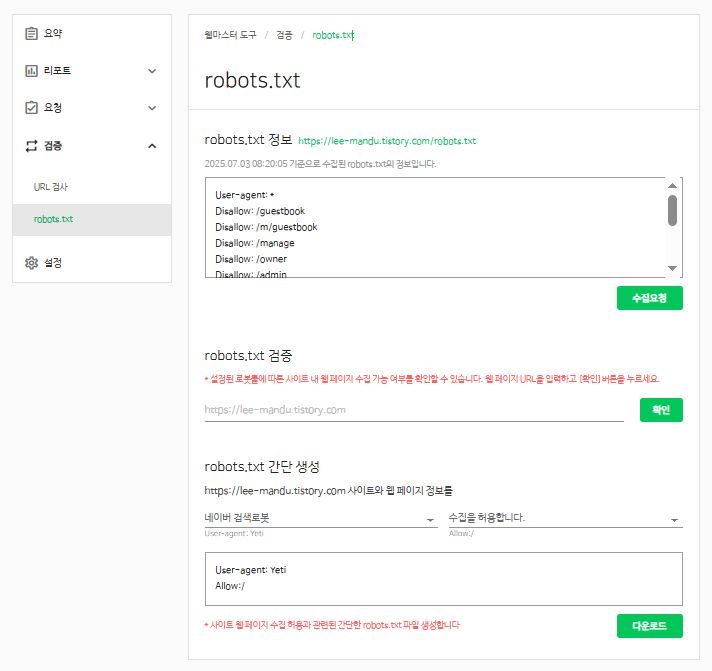Click the 검증 refresh arrows icon
The height and width of the screenshot is (671, 712).
(x=31, y=146)
